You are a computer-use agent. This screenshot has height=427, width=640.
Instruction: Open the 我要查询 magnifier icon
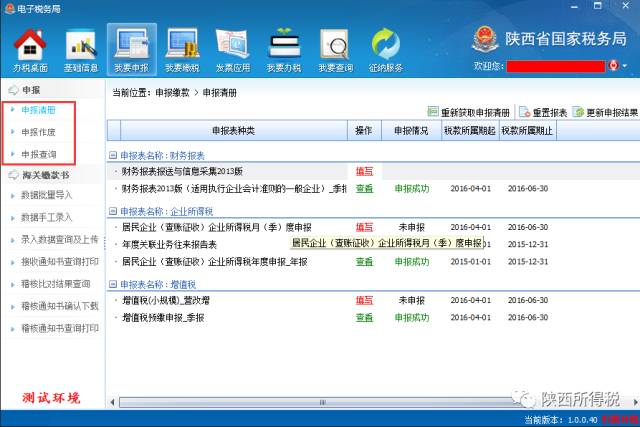coord(336,50)
